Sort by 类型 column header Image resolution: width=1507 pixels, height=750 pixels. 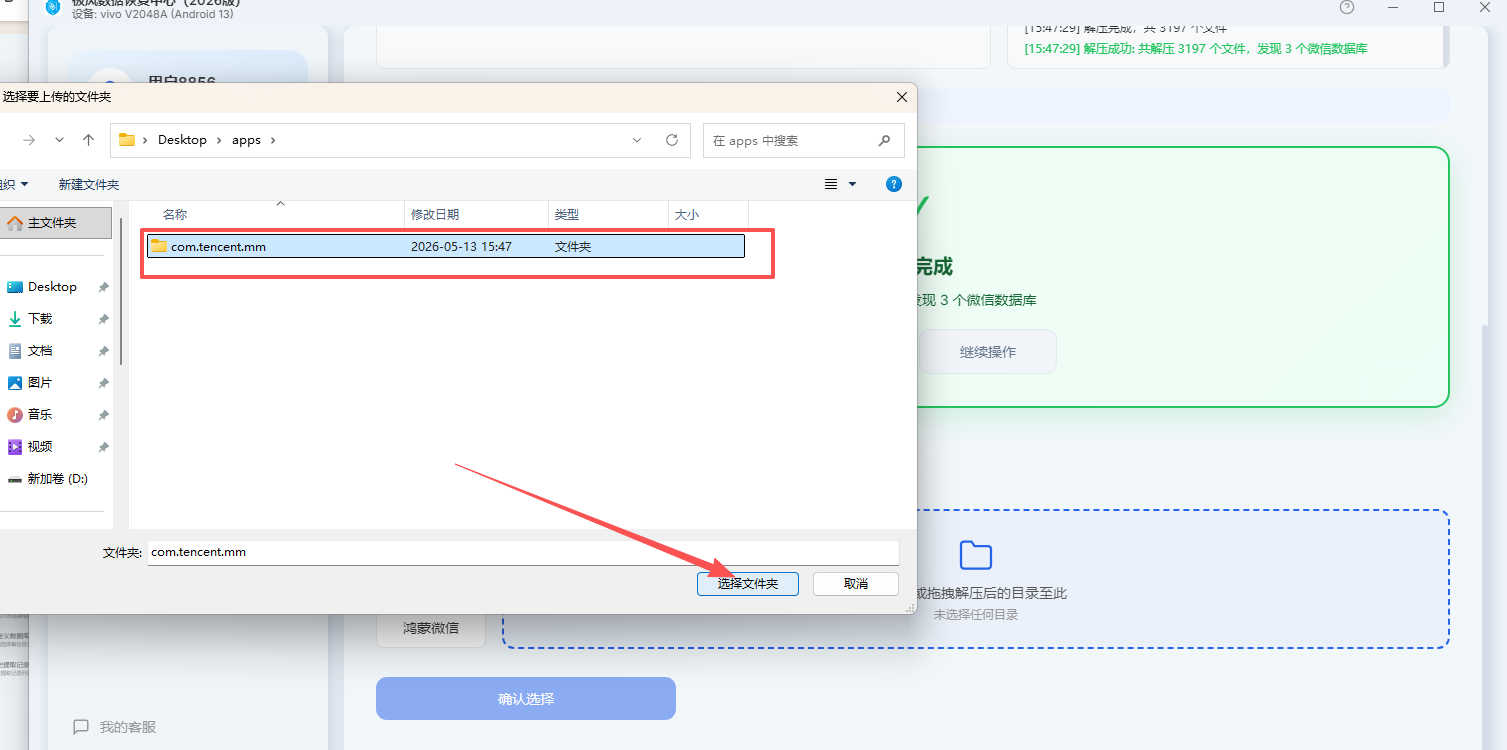[x=608, y=214]
